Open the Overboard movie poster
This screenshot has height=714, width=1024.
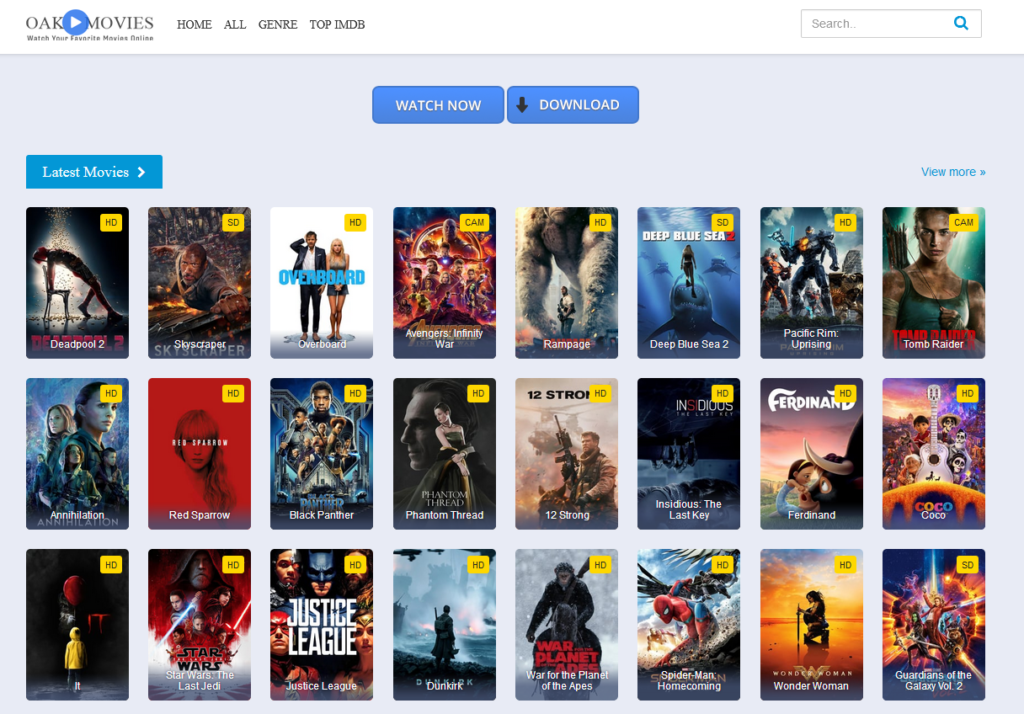tap(321, 283)
